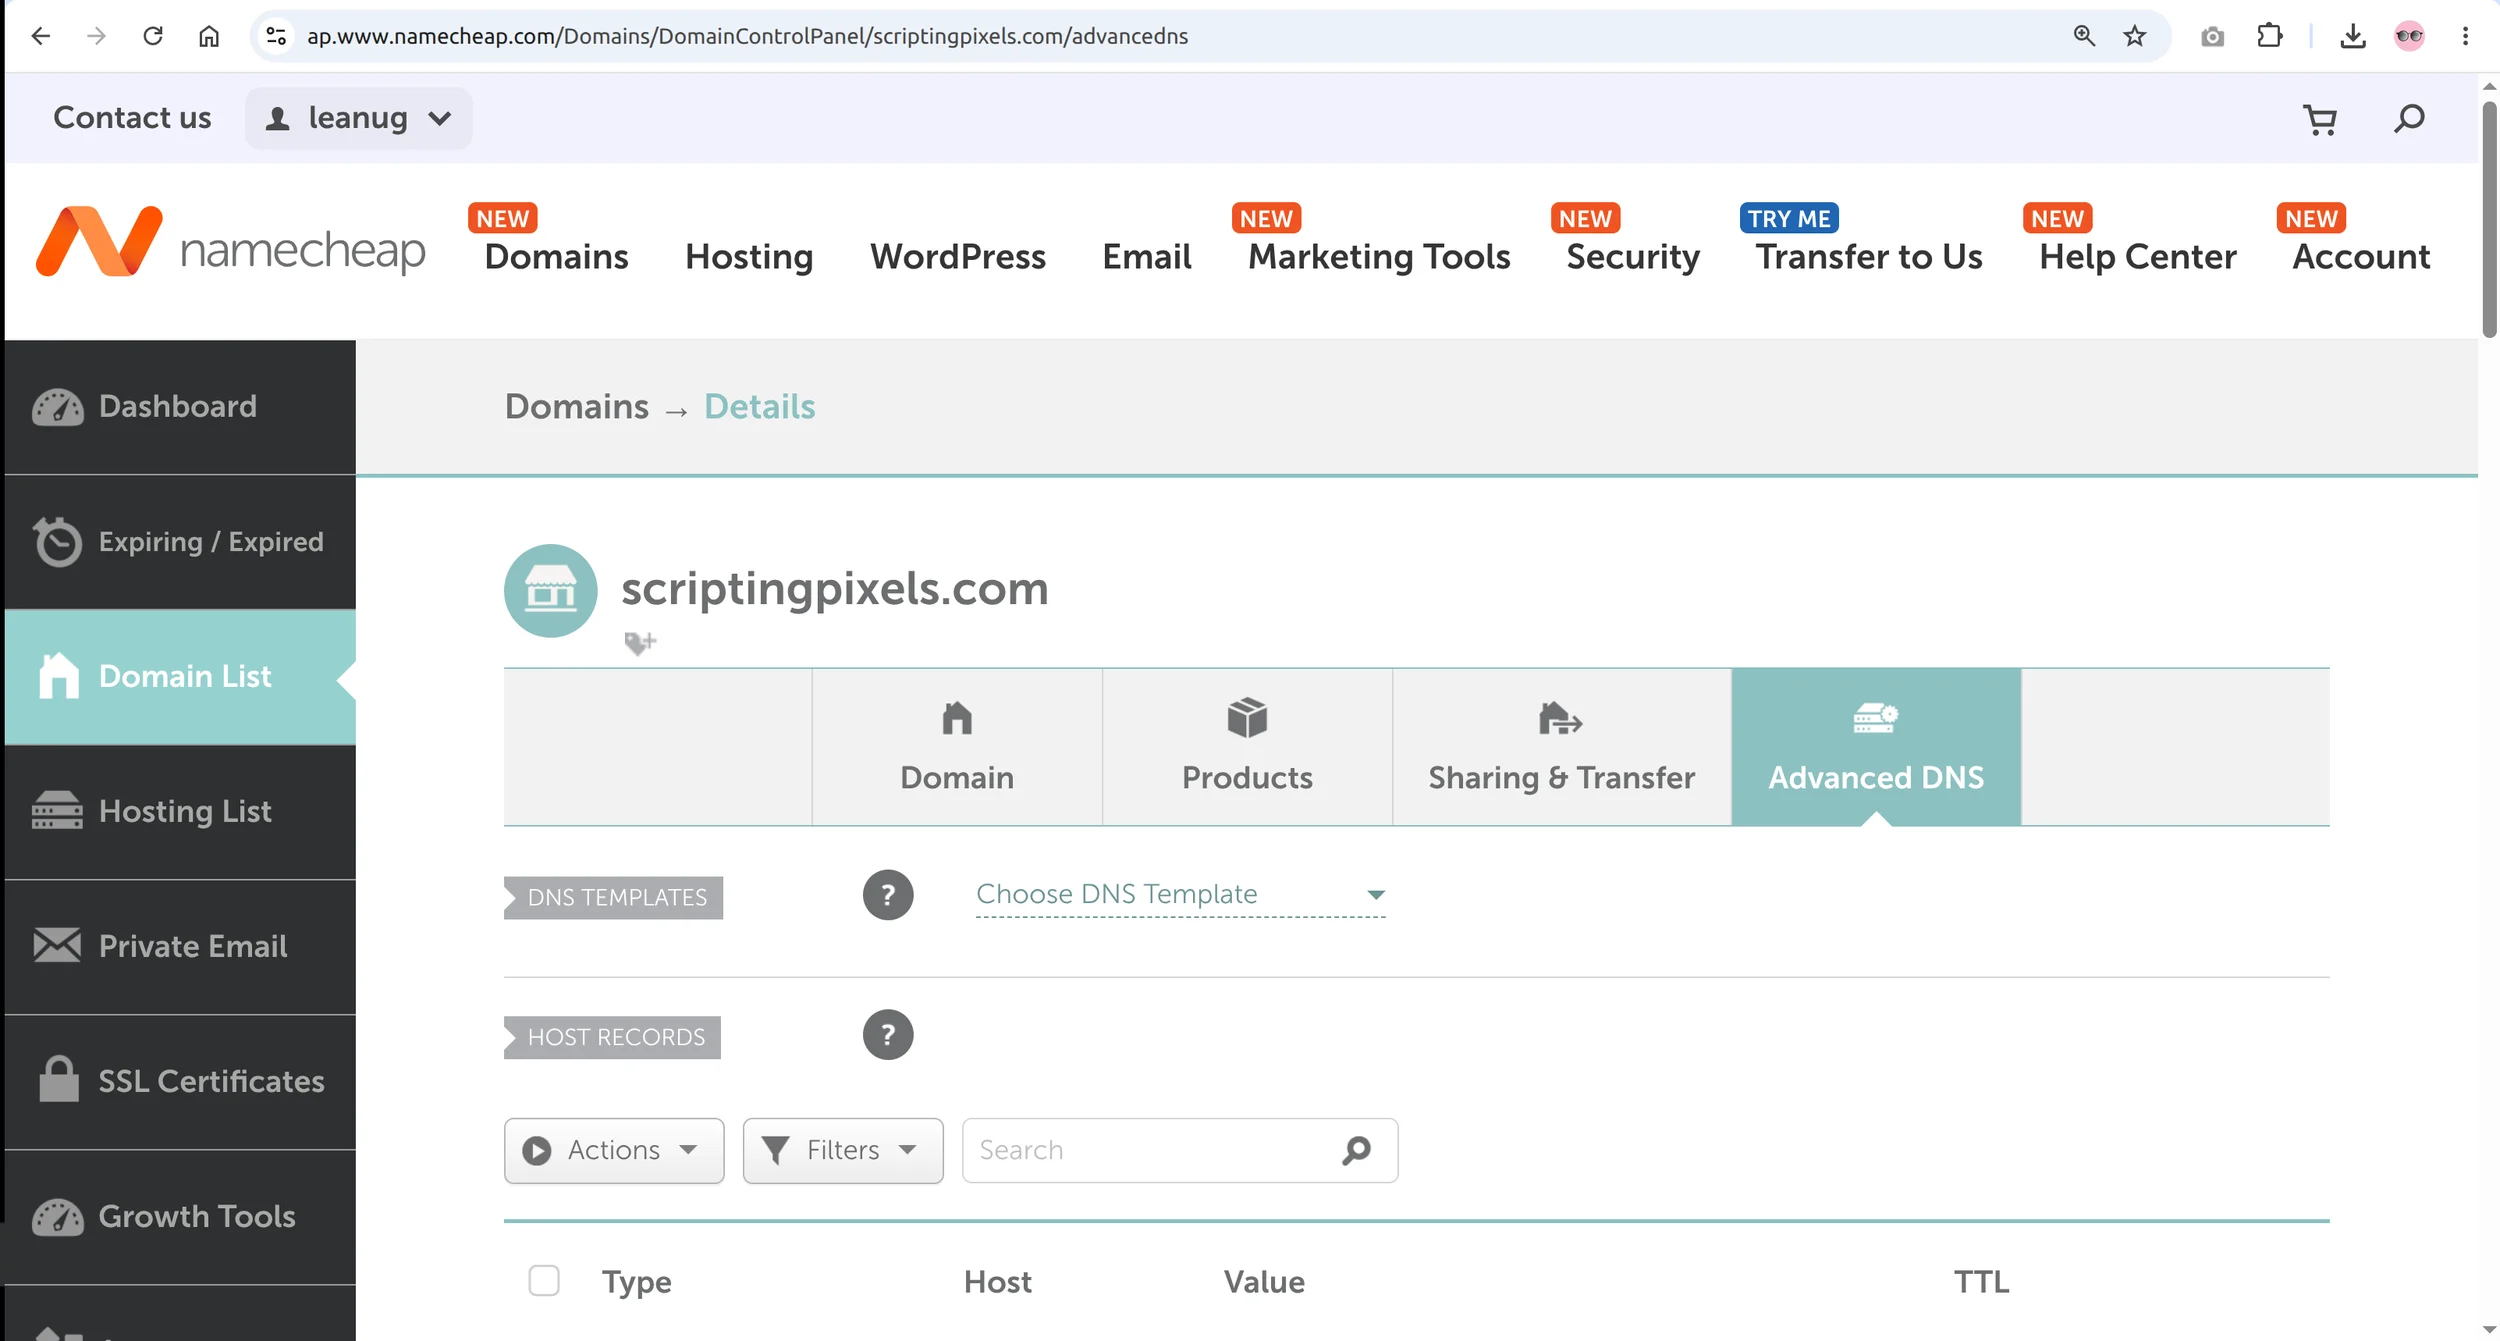Open SSL Certificates in sidebar
Image resolution: width=2500 pixels, height=1341 pixels.
click(x=180, y=1082)
